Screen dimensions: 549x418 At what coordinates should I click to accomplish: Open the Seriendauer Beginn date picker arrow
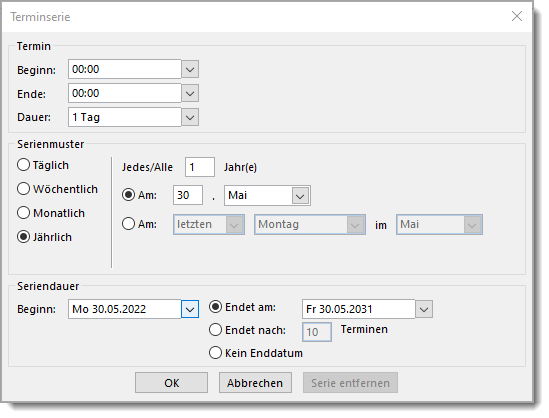pos(190,309)
